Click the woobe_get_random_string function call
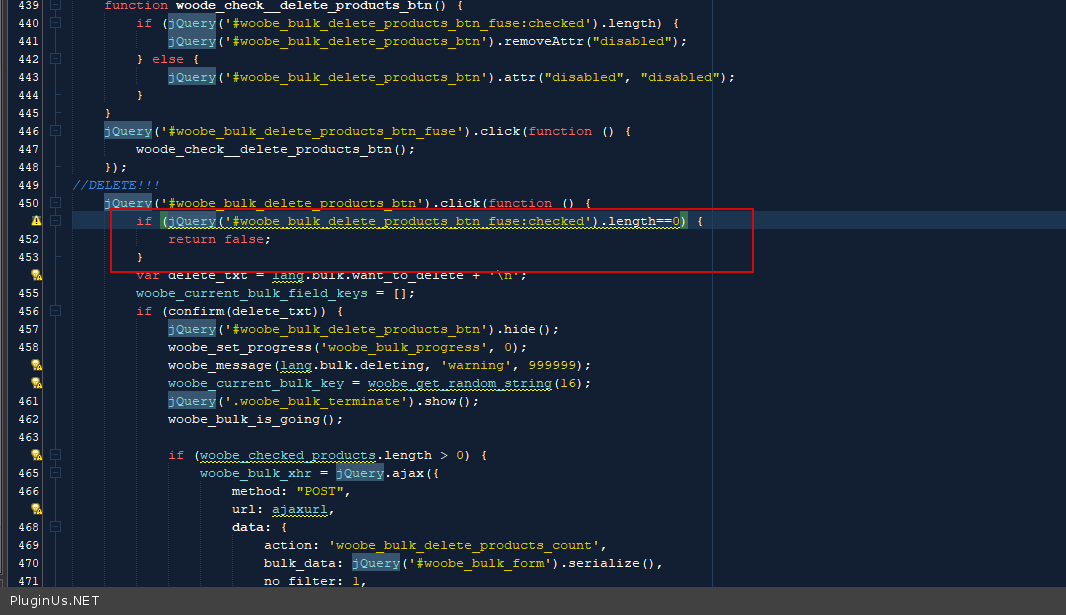 [459, 383]
